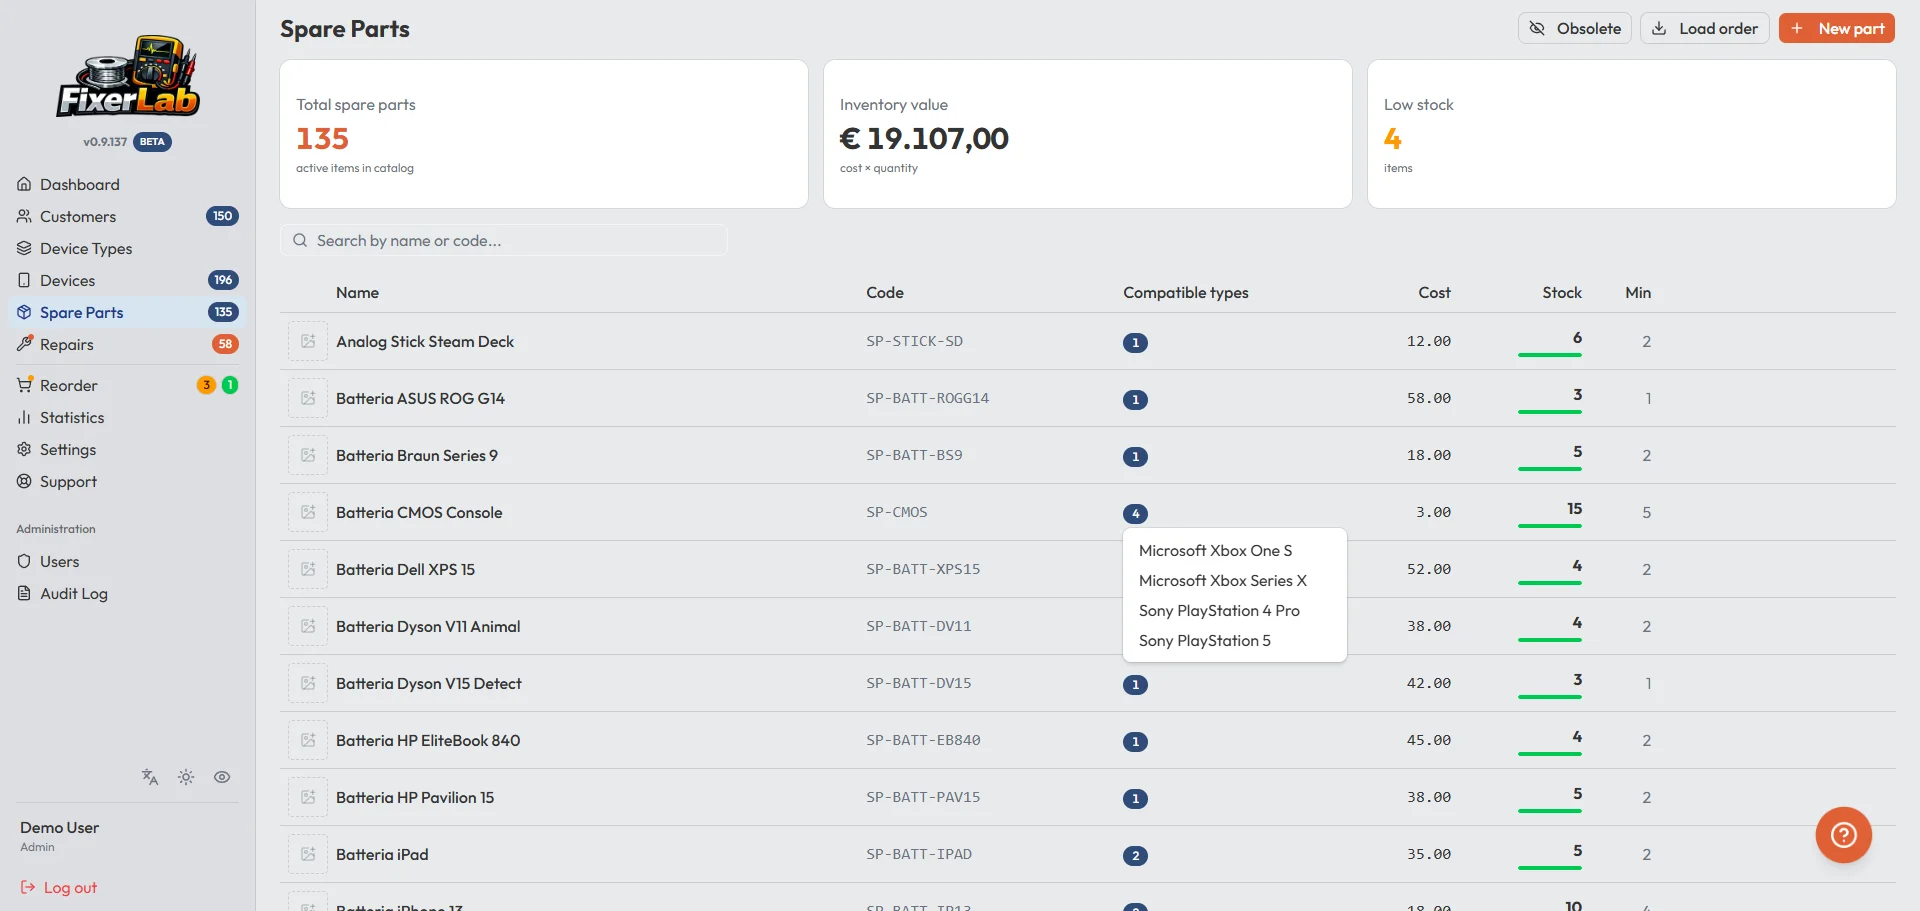Image resolution: width=1920 pixels, height=911 pixels.
Task: Click image placeholder for Batteria Dyson V15 Detect
Action: coord(308,683)
